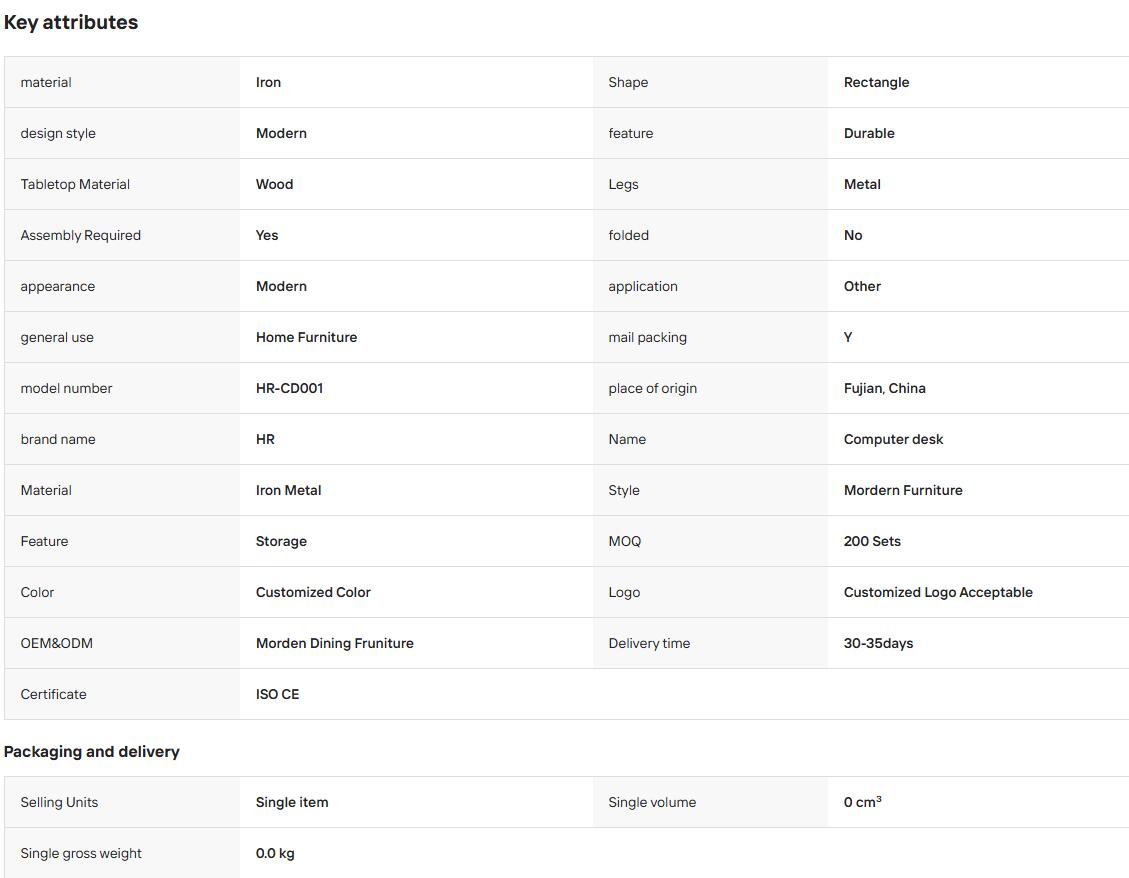The width and height of the screenshot is (1129, 878).
Task: Select the 30-35days delivery time value
Action: coord(878,643)
